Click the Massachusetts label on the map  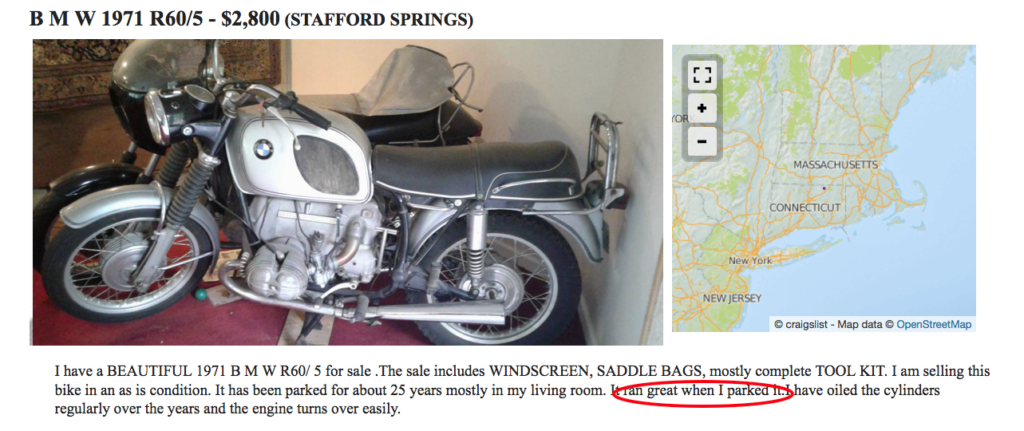(835, 165)
